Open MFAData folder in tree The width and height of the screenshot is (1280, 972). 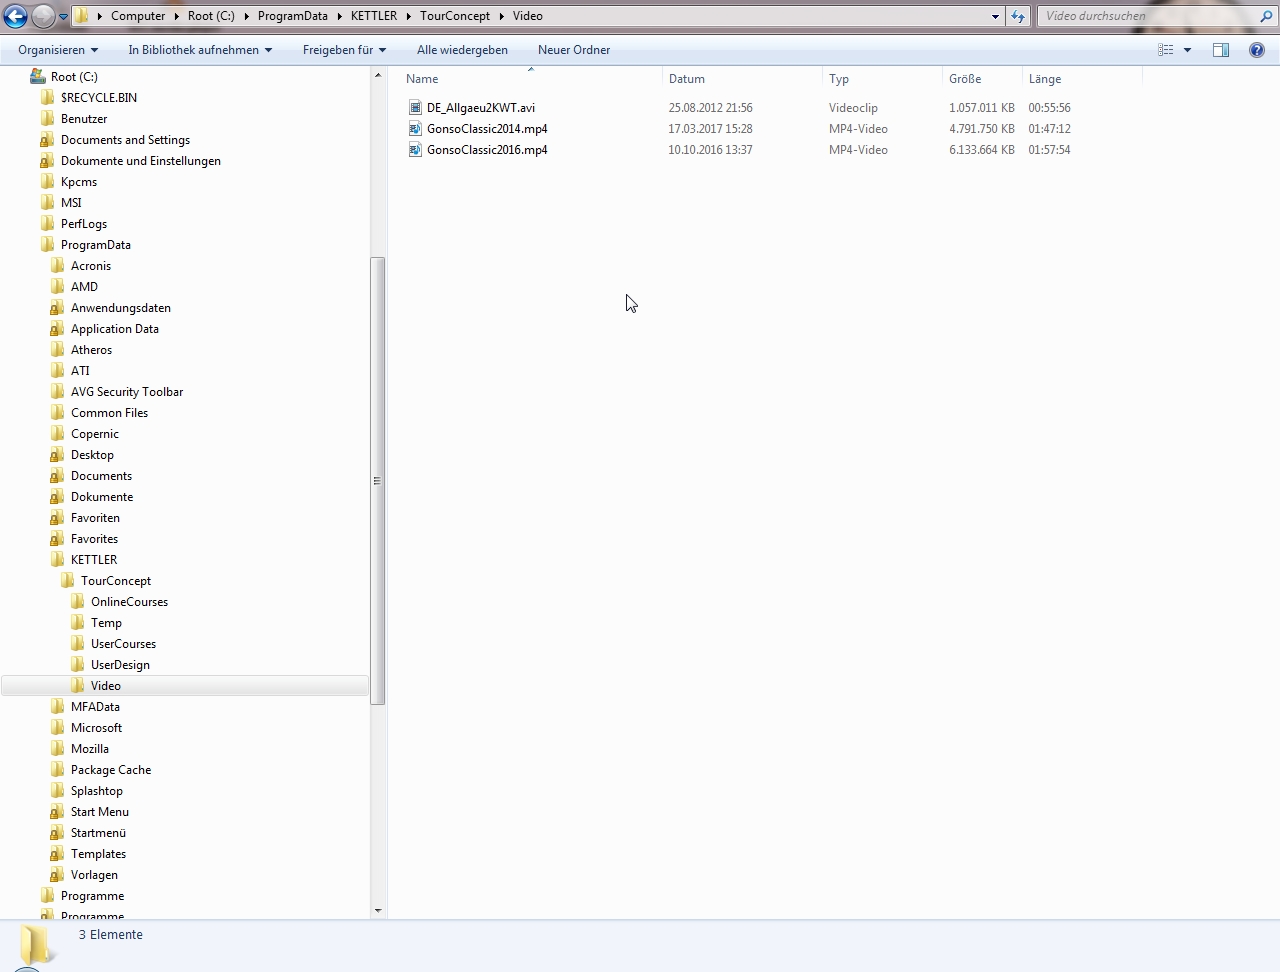pos(95,707)
